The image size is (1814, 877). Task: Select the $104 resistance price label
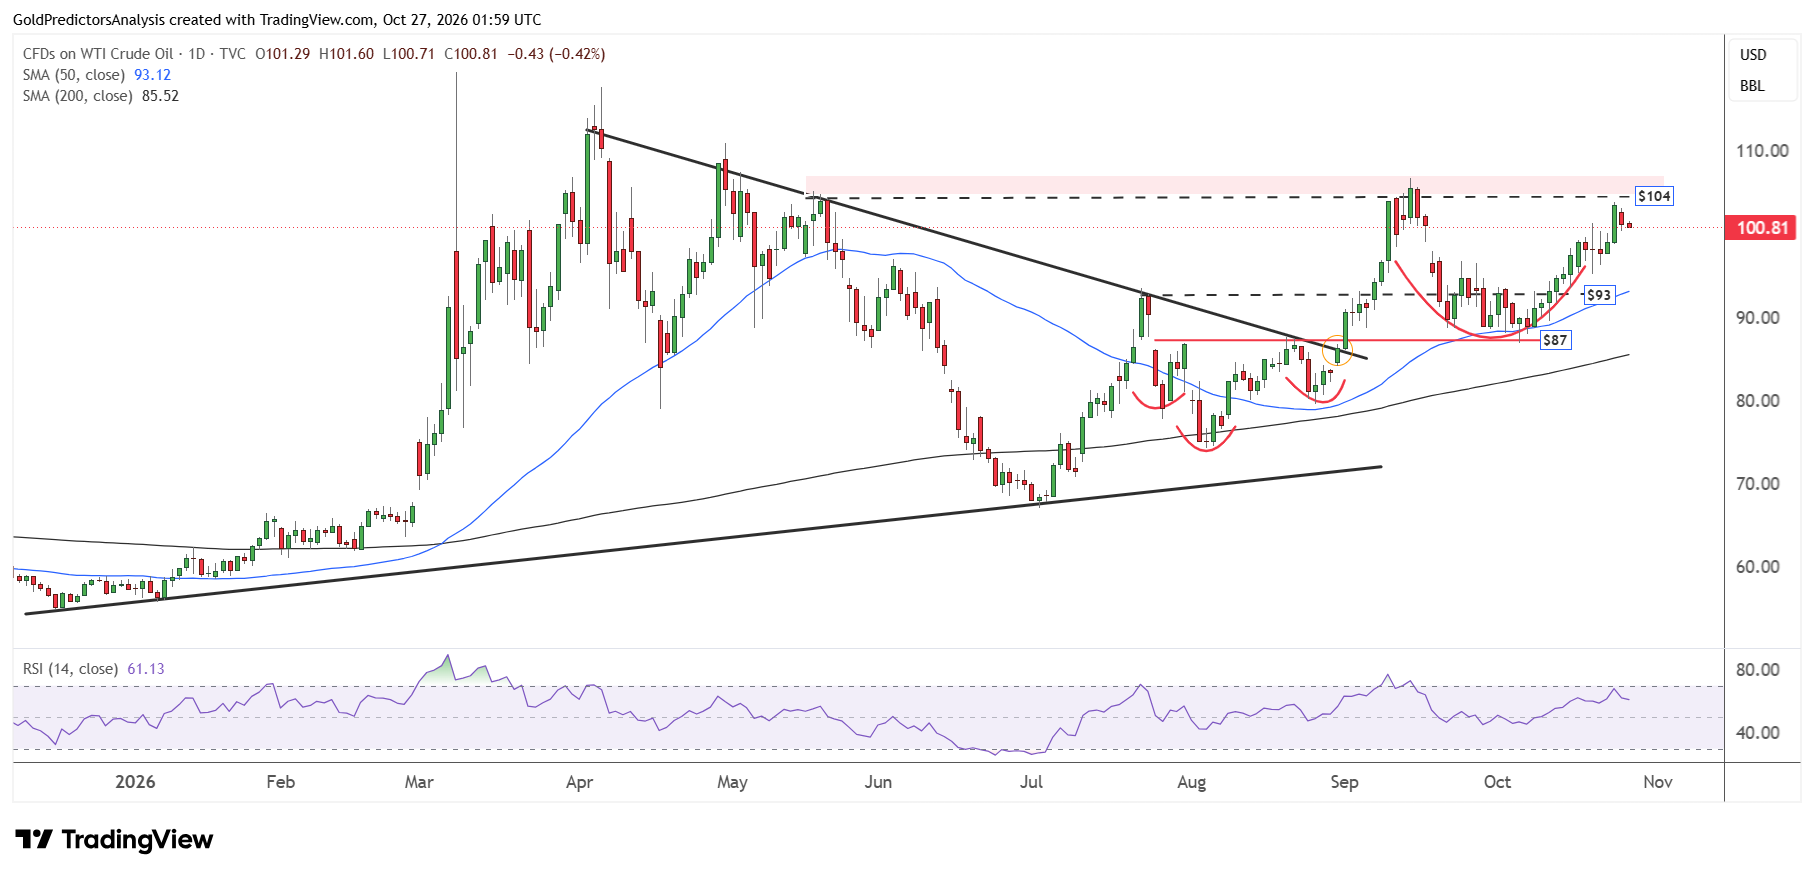point(1654,196)
